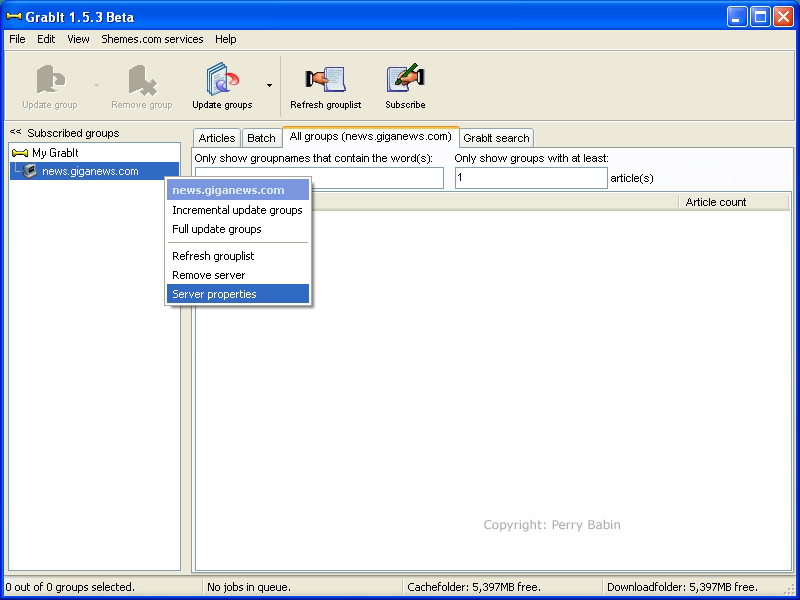Open dropdown arrow beside Update group

pos(96,85)
